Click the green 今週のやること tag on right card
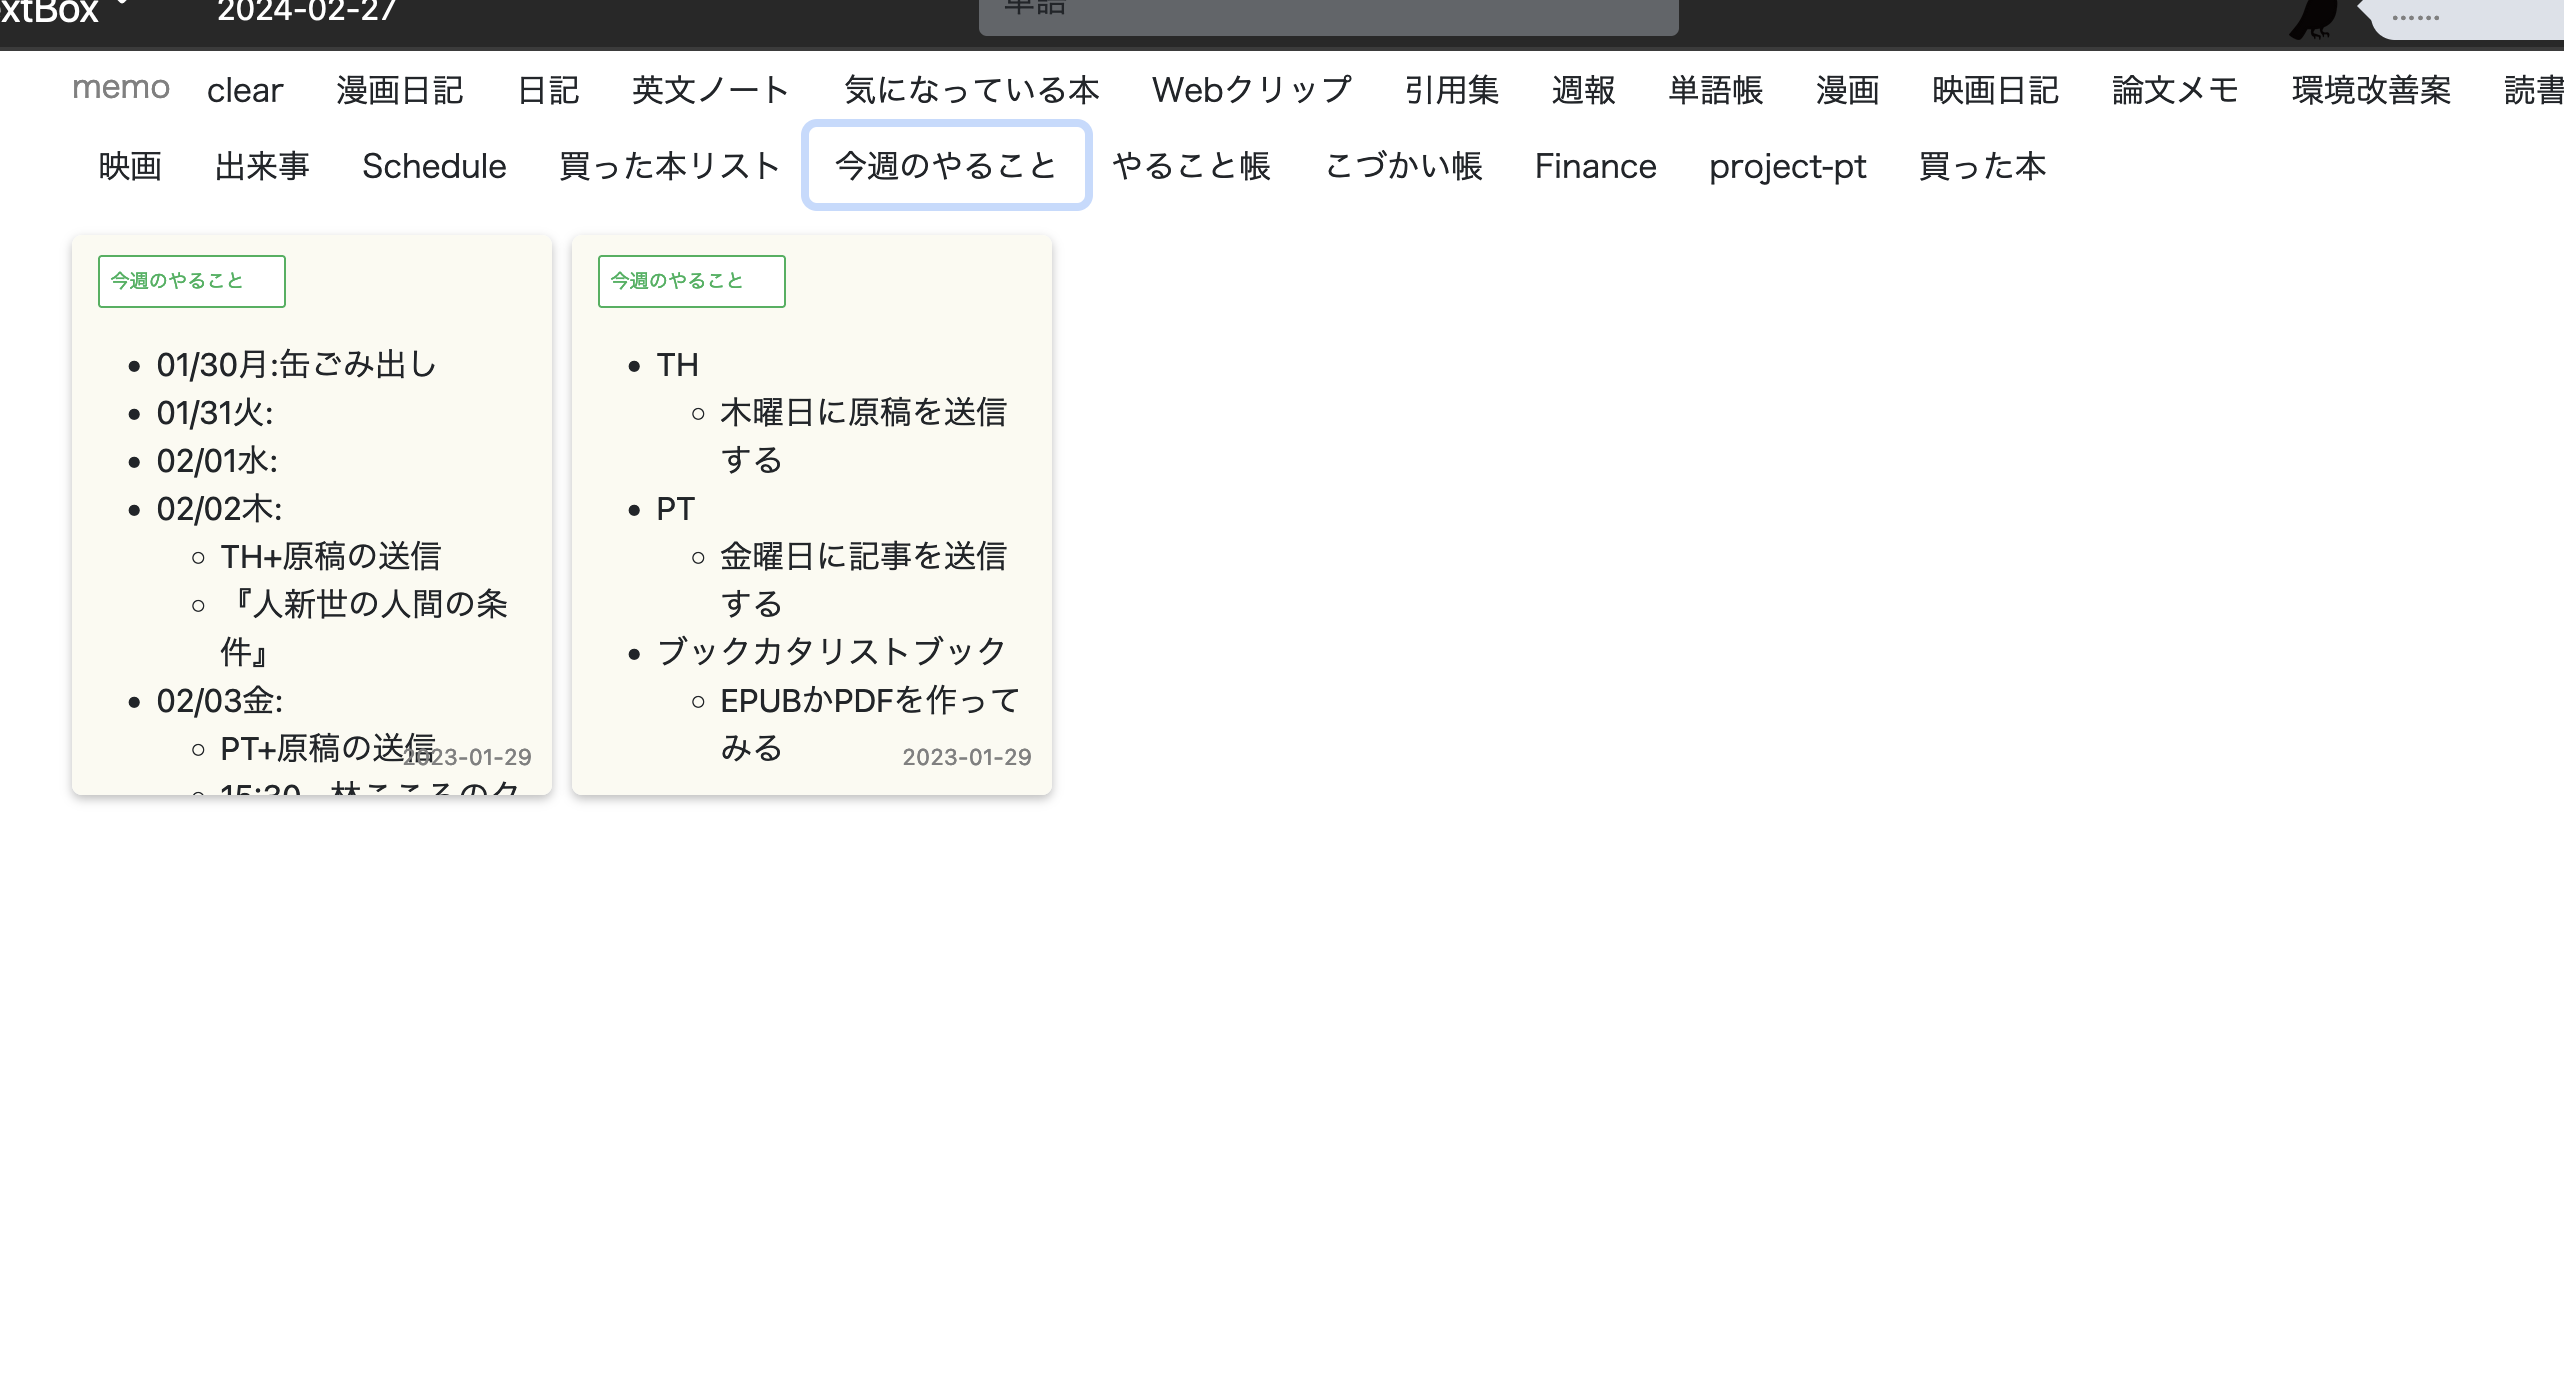Viewport: 2564px width, 1394px height. point(691,281)
